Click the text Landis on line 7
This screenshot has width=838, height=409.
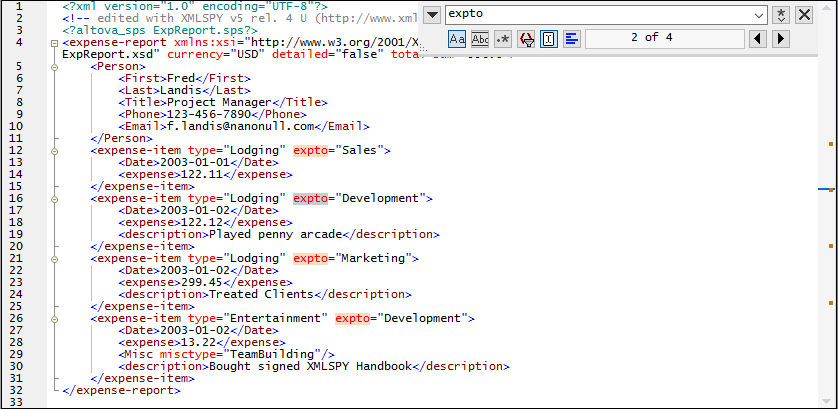click(181, 91)
